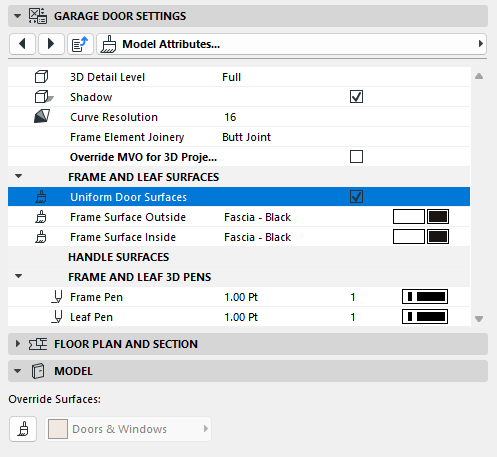Click the Leaf Pen color swatch

tap(425, 317)
